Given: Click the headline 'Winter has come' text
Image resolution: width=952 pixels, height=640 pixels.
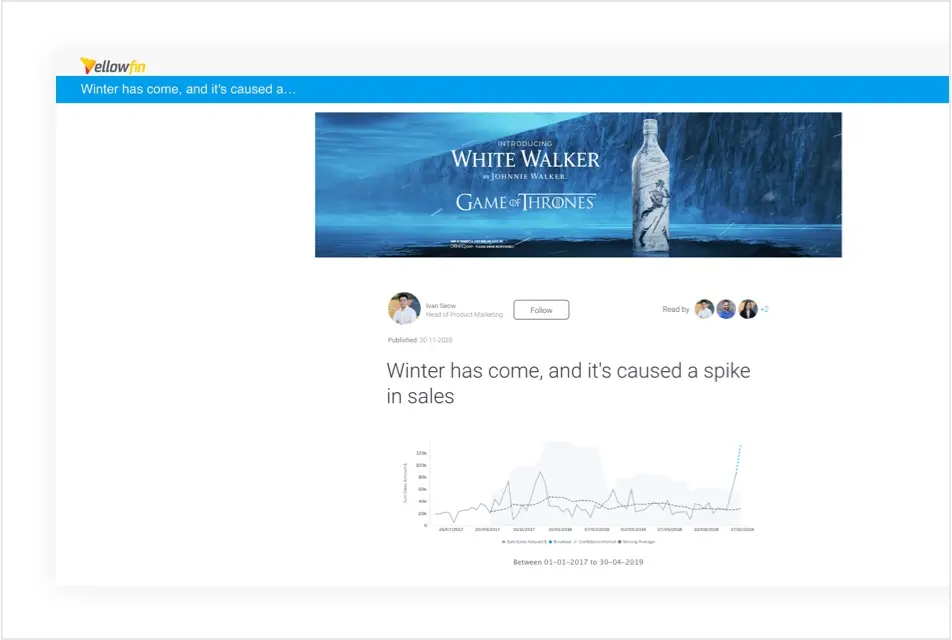Looking at the screenshot, I should click(568, 383).
